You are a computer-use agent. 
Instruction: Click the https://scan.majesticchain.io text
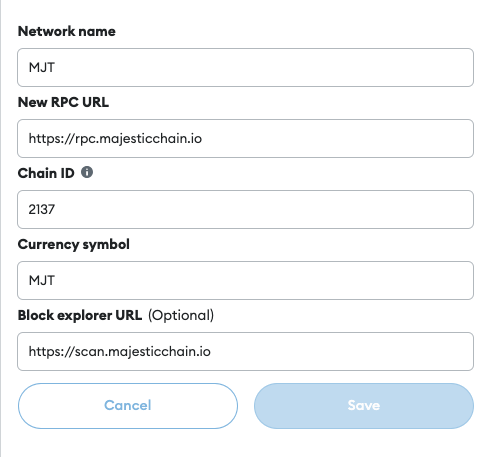pyautogui.click(x=120, y=352)
